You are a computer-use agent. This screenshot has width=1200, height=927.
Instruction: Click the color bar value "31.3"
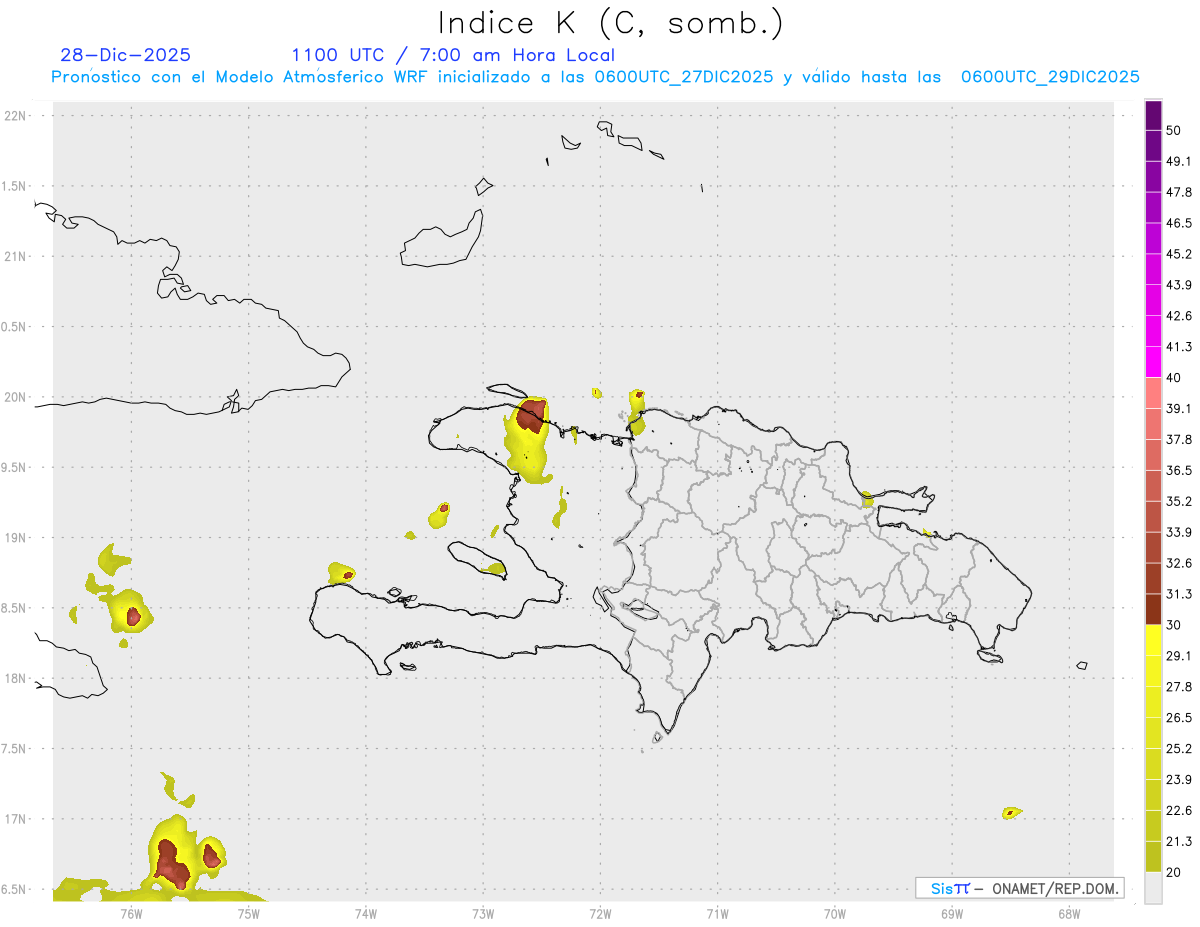1179,594
